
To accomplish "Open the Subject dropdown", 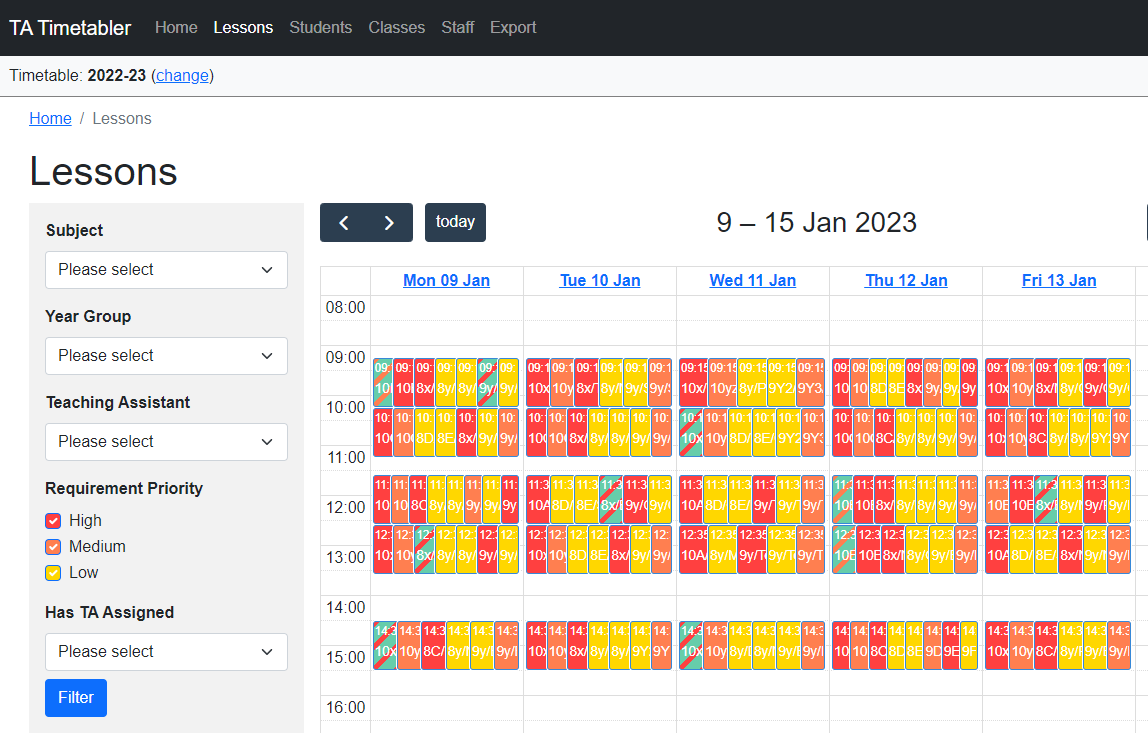I will [x=166, y=270].
